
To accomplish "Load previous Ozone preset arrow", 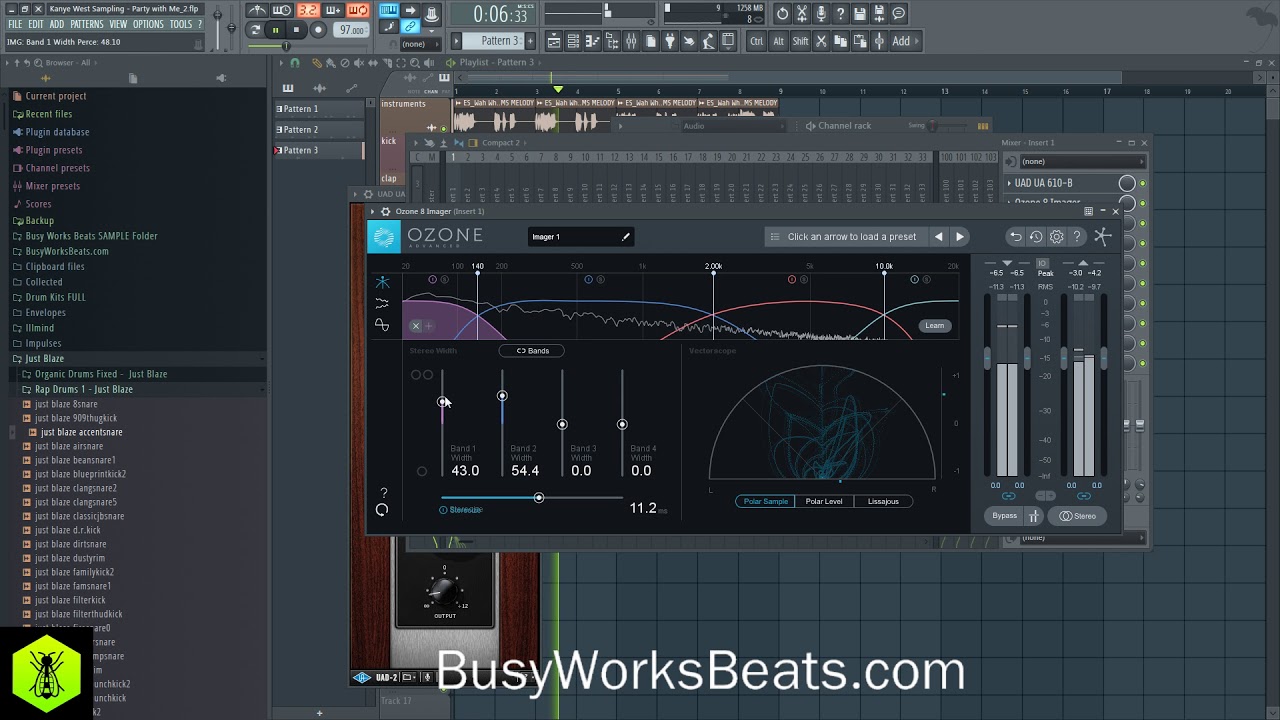I will [x=938, y=237].
